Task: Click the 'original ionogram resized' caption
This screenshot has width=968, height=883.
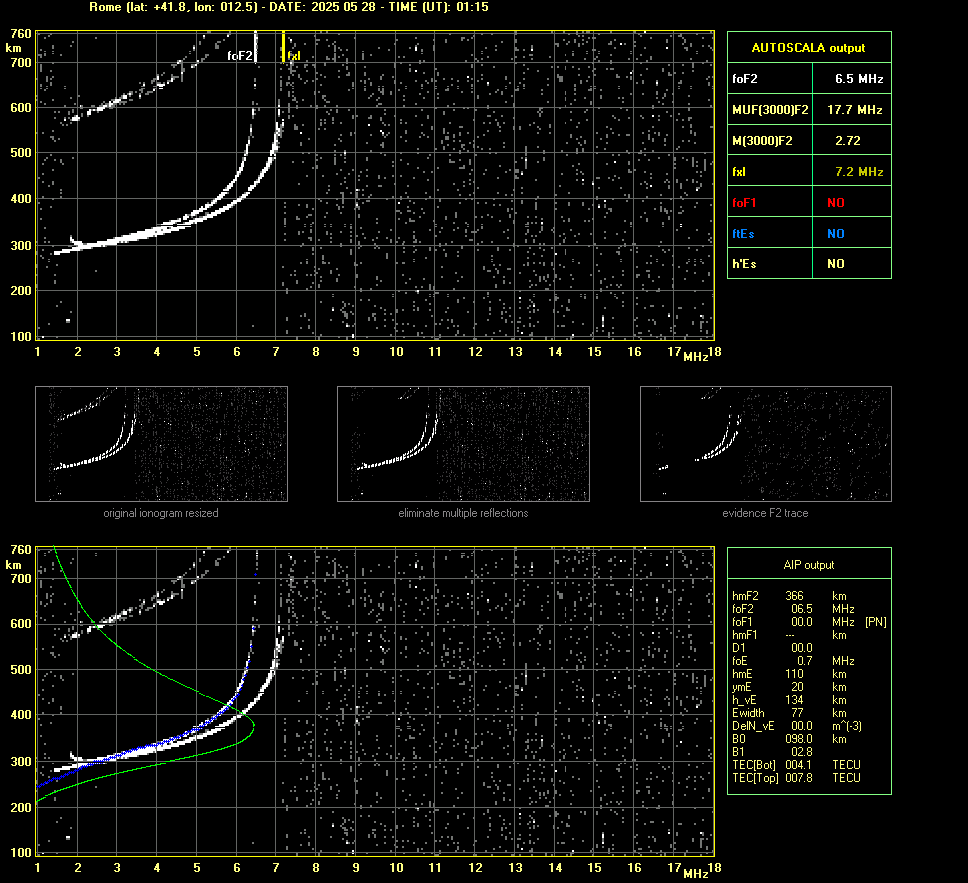Action: point(161,513)
